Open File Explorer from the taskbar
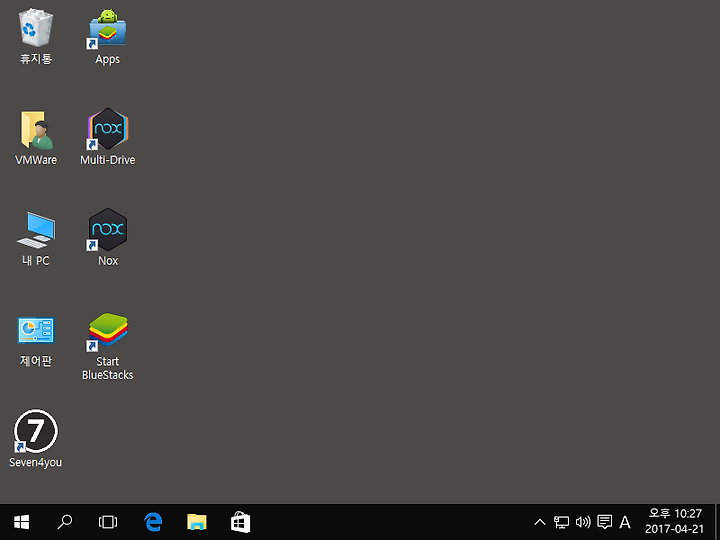The image size is (720, 540). point(197,522)
